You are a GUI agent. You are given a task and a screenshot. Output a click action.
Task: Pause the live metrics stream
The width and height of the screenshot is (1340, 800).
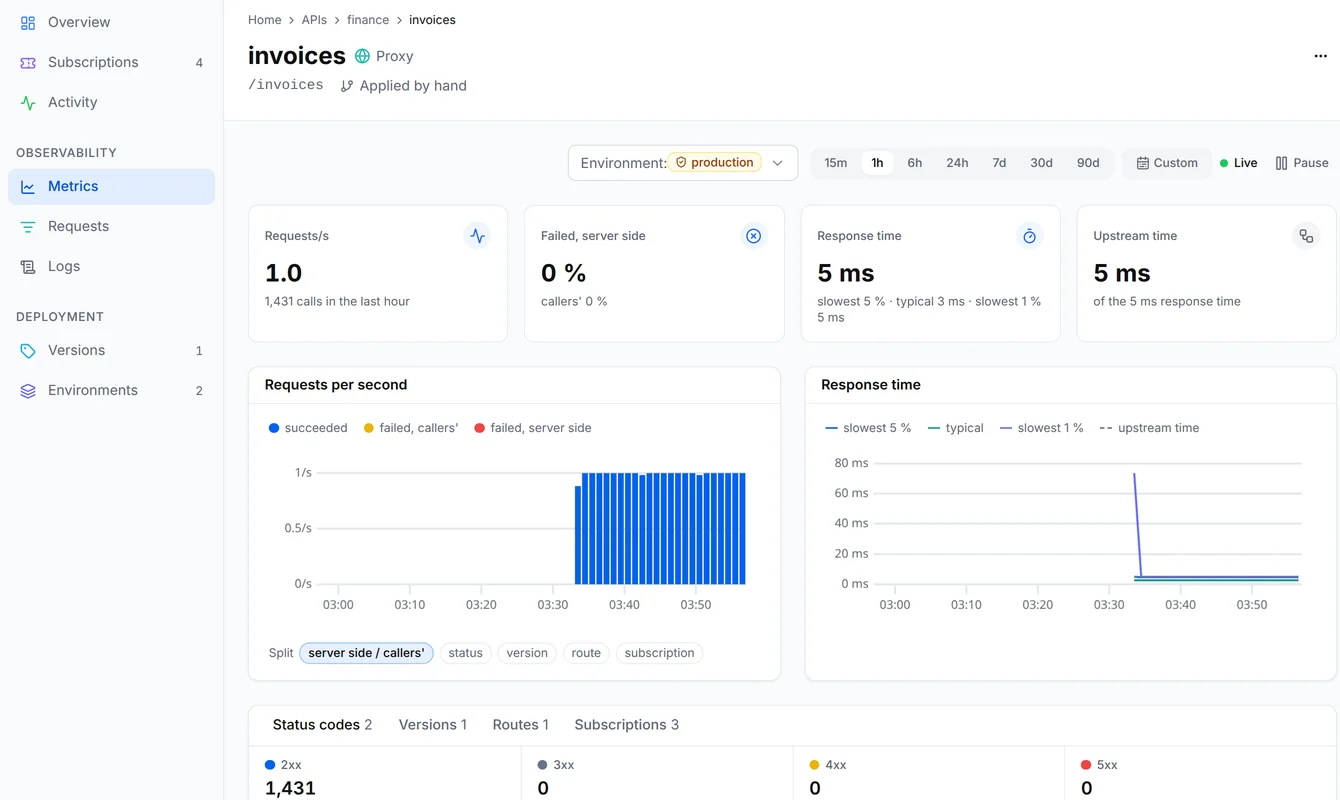coord(1302,163)
